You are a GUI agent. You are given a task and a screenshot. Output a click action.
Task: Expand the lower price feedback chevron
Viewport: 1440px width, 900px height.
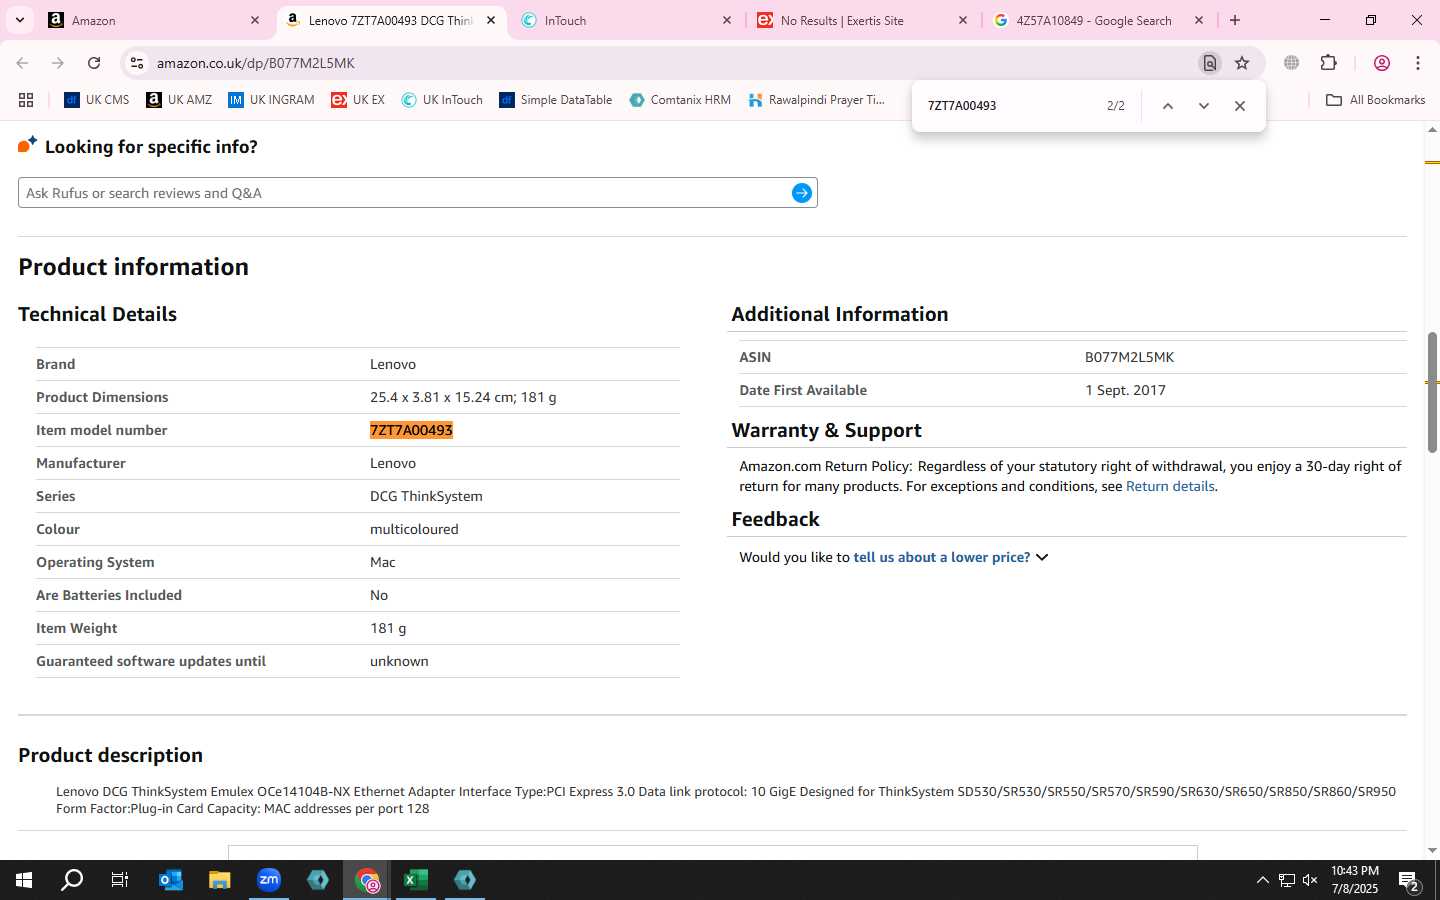[x=1042, y=557]
